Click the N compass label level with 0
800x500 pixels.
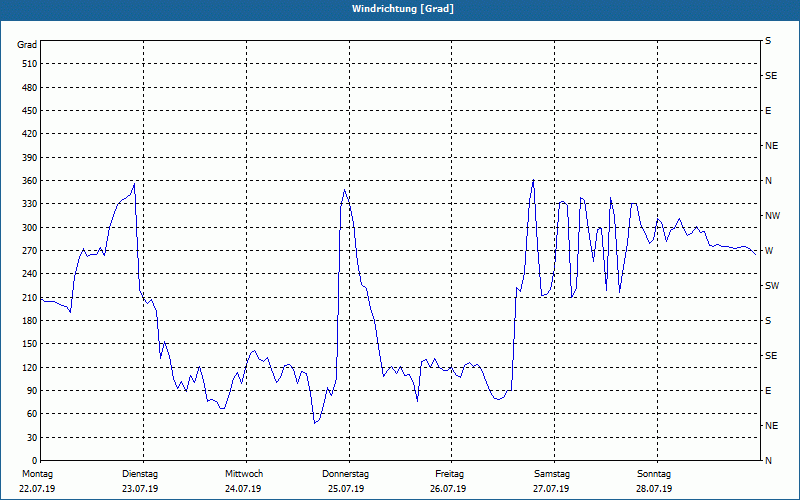click(768, 461)
